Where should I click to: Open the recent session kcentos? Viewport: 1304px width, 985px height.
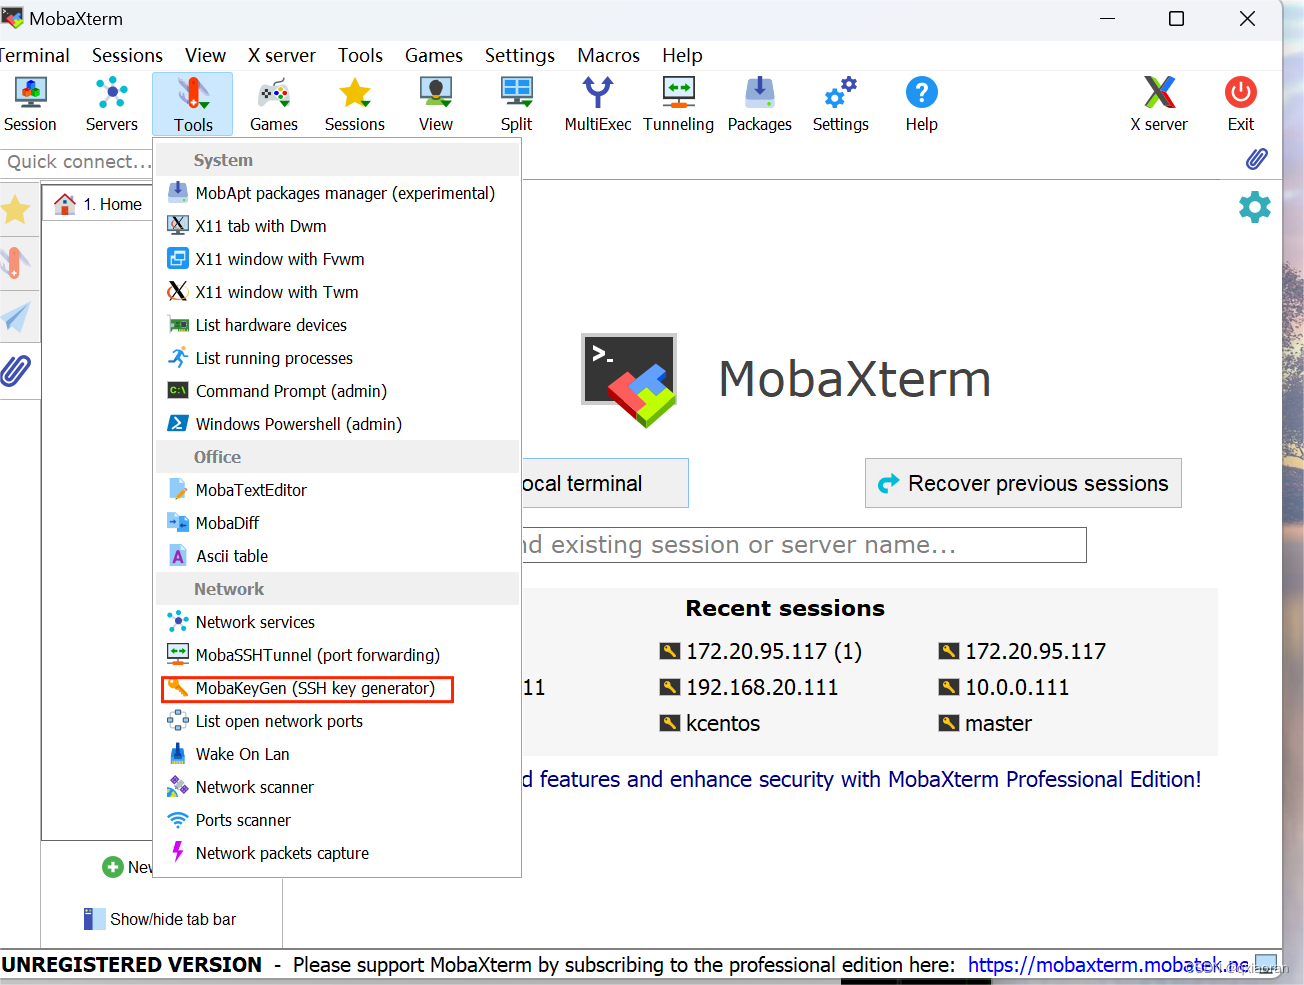coord(721,722)
